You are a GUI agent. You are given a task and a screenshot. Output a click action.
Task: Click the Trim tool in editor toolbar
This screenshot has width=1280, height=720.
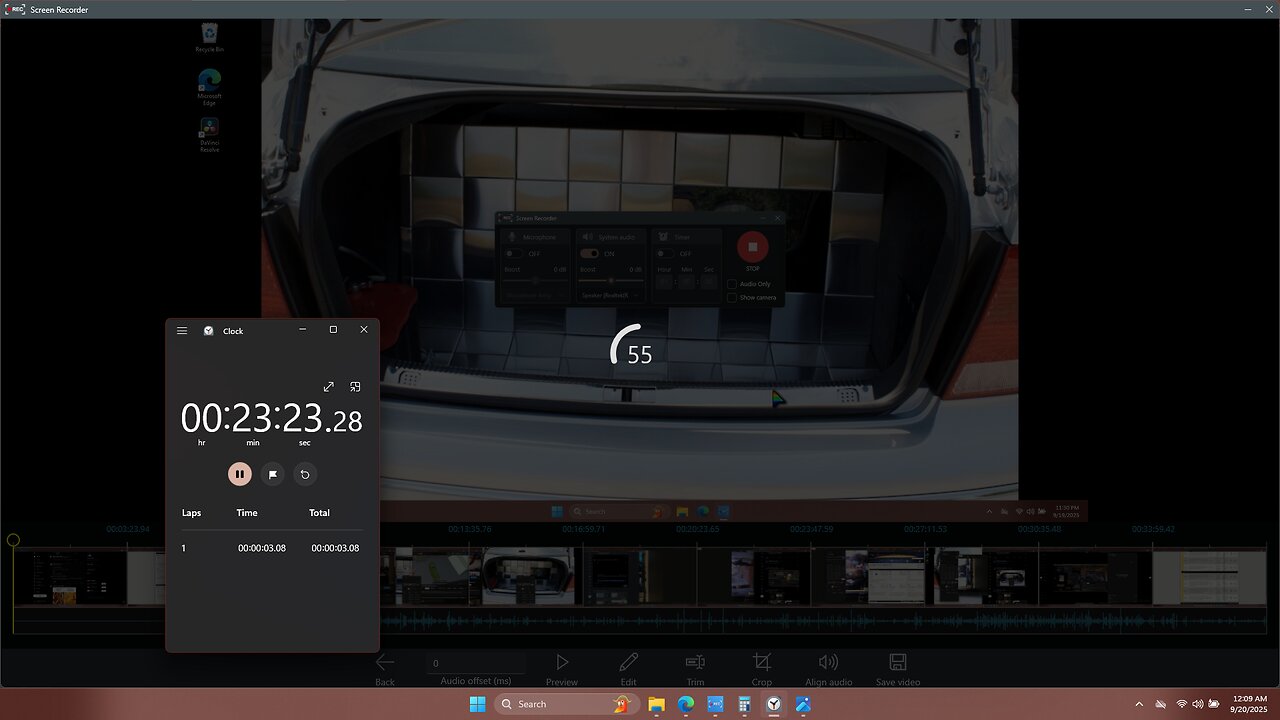click(695, 663)
